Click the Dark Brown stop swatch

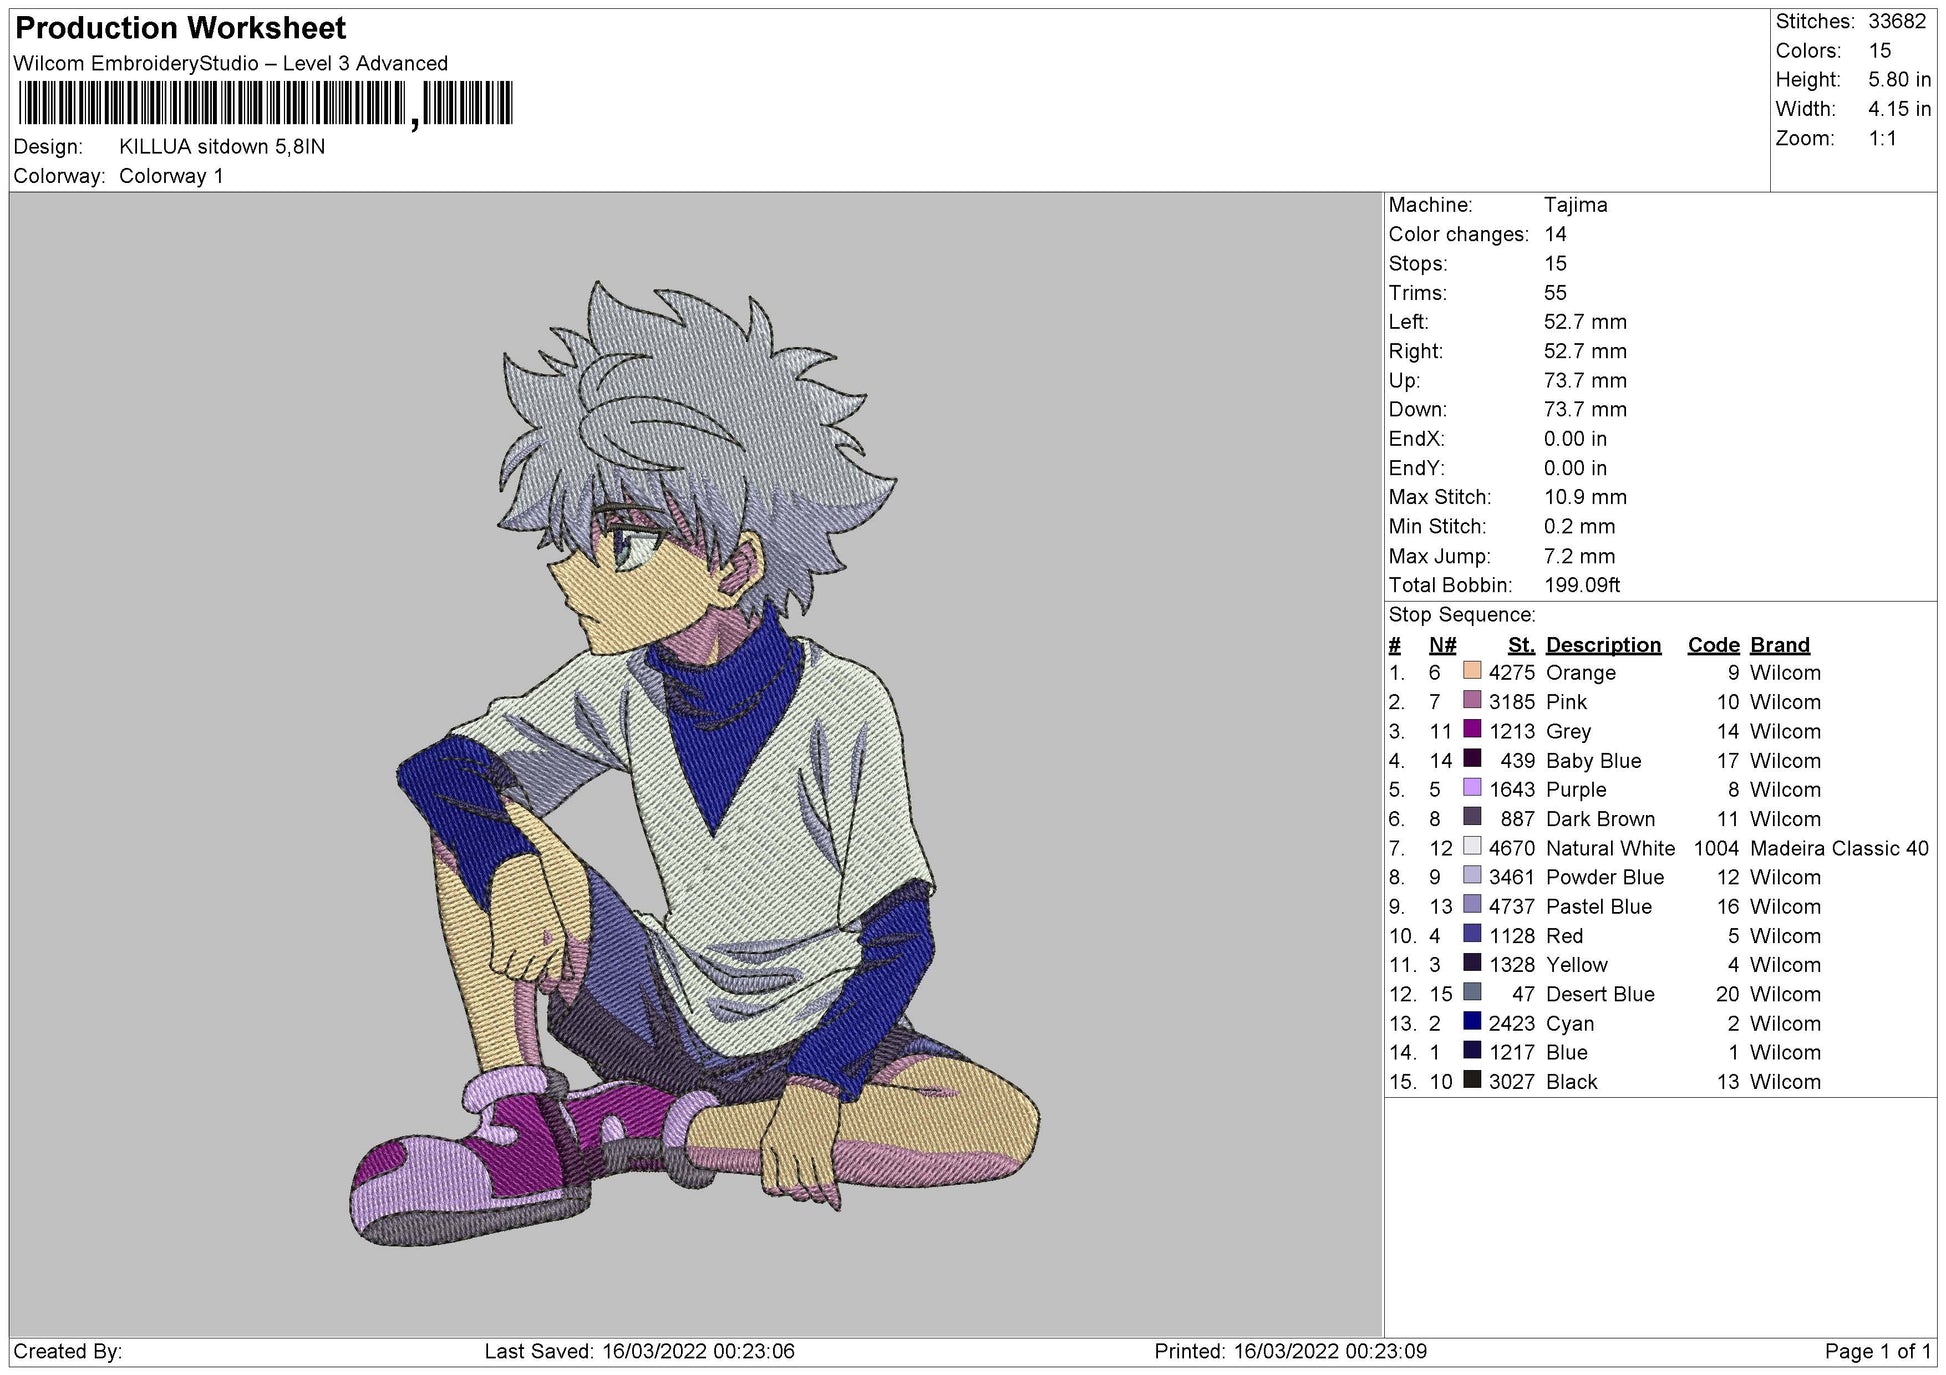pos(1472,816)
